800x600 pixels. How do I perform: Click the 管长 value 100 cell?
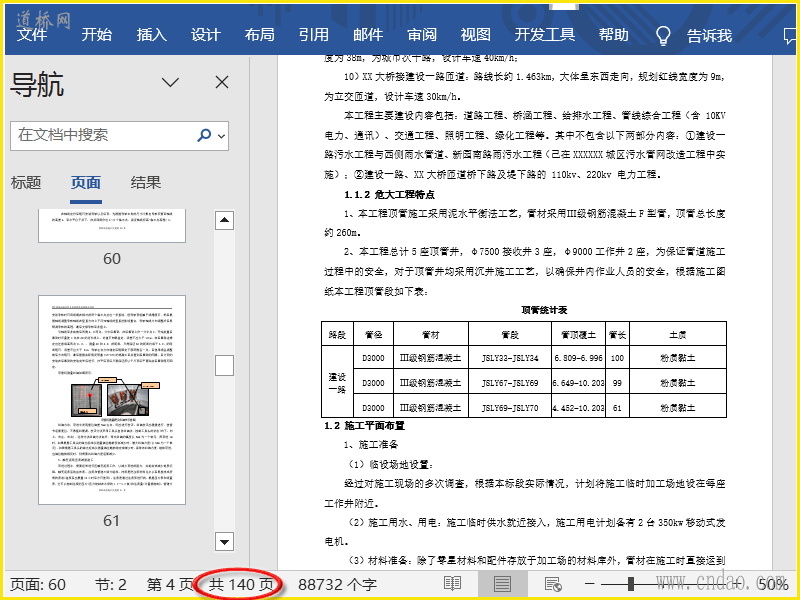click(617, 358)
